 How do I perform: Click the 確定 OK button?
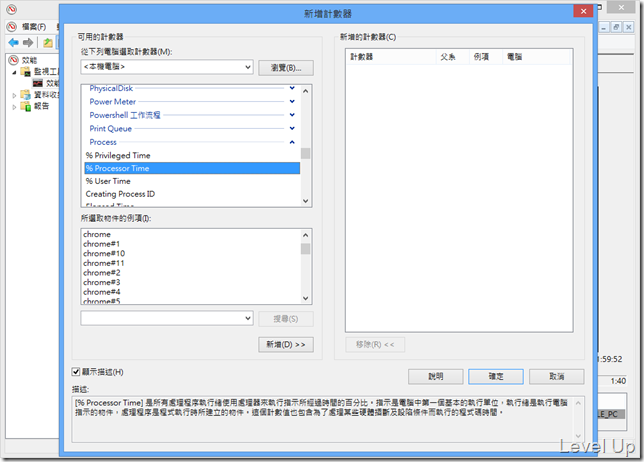click(x=496, y=377)
